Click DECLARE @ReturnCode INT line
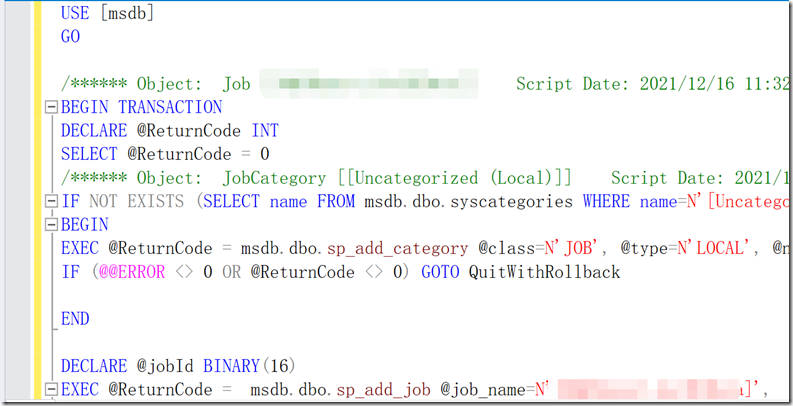Viewport: 793px width, 406px height. pos(170,130)
